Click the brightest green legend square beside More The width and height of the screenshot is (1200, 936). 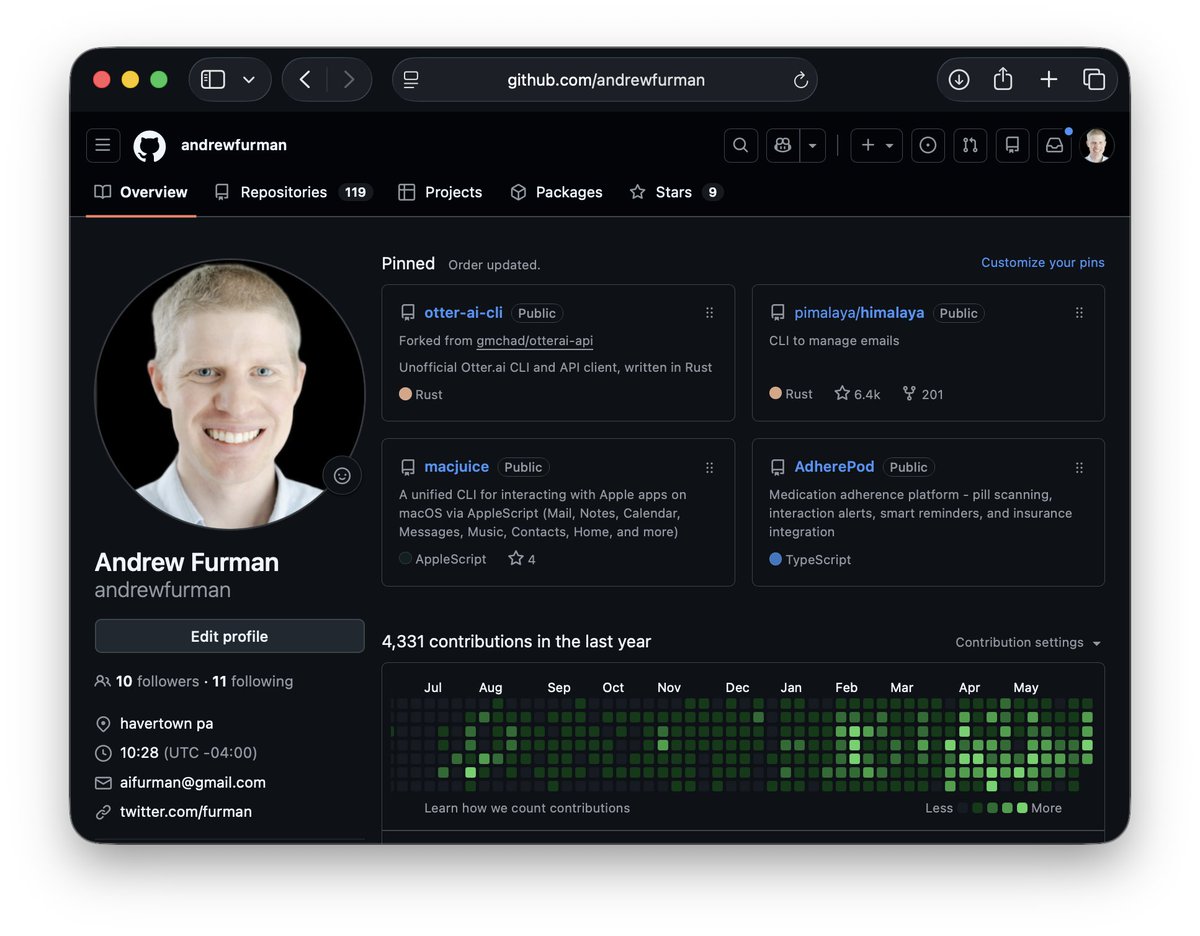tap(1022, 808)
